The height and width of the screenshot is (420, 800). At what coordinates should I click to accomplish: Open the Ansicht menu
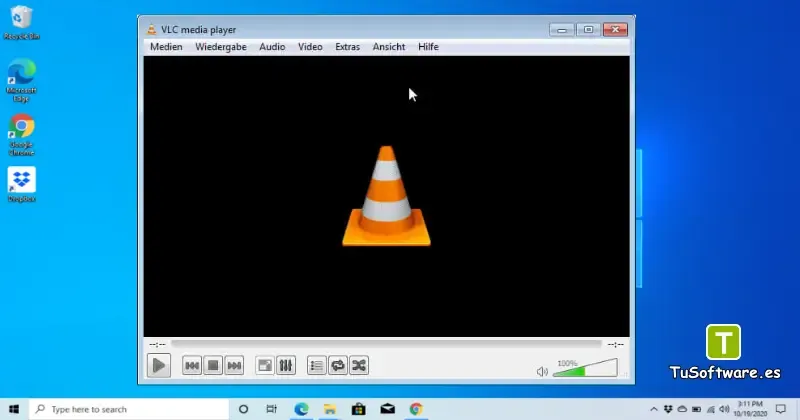click(x=389, y=47)
